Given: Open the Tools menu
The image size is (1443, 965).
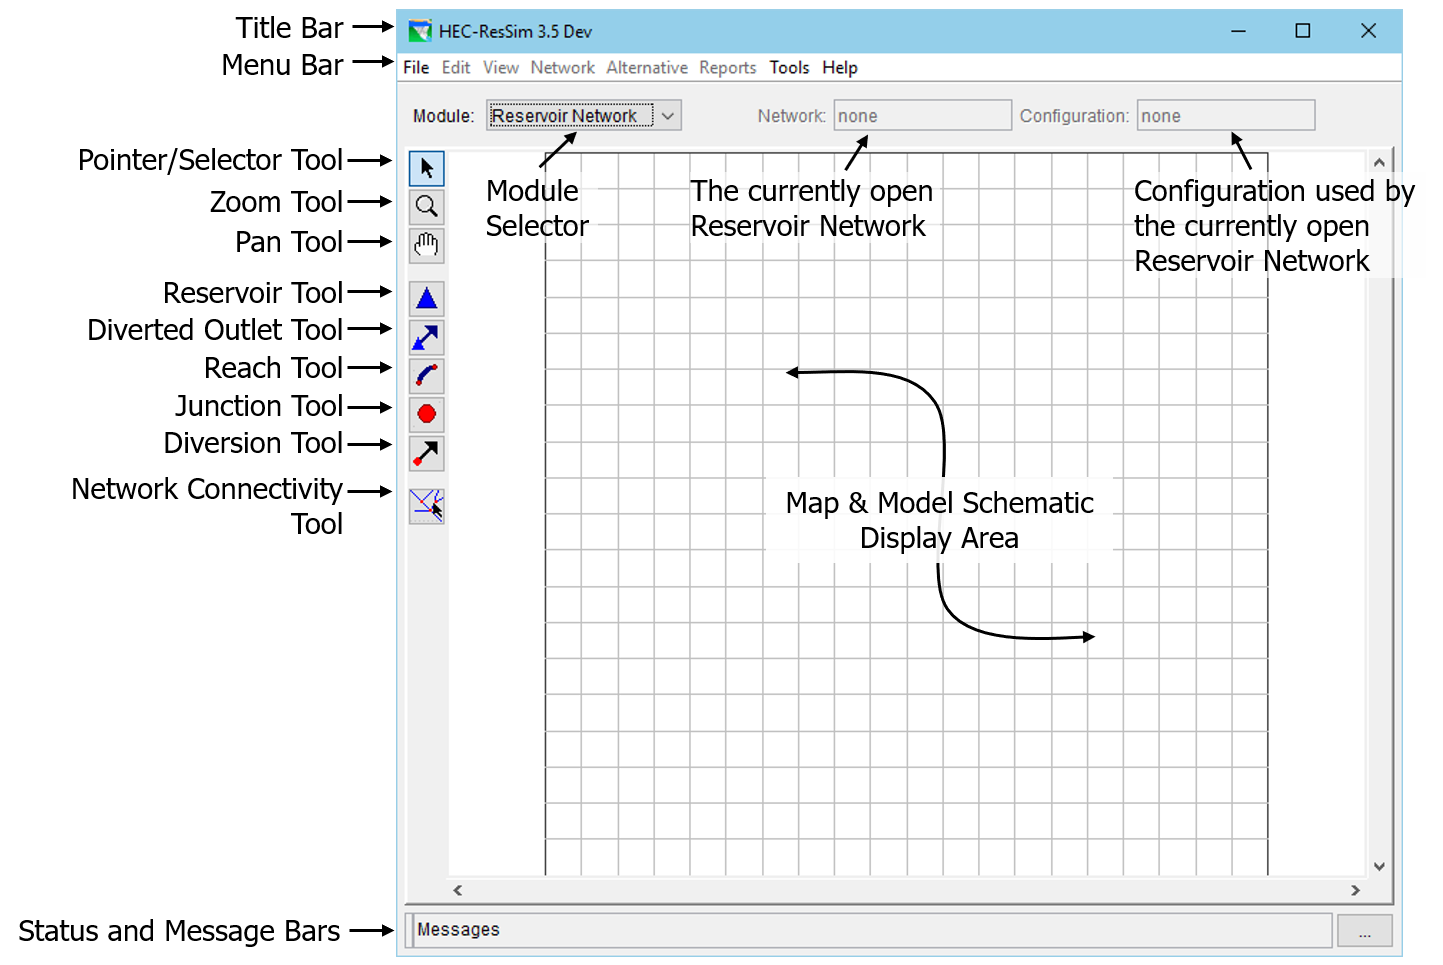Looking at the screenshot, I should 789,68.
